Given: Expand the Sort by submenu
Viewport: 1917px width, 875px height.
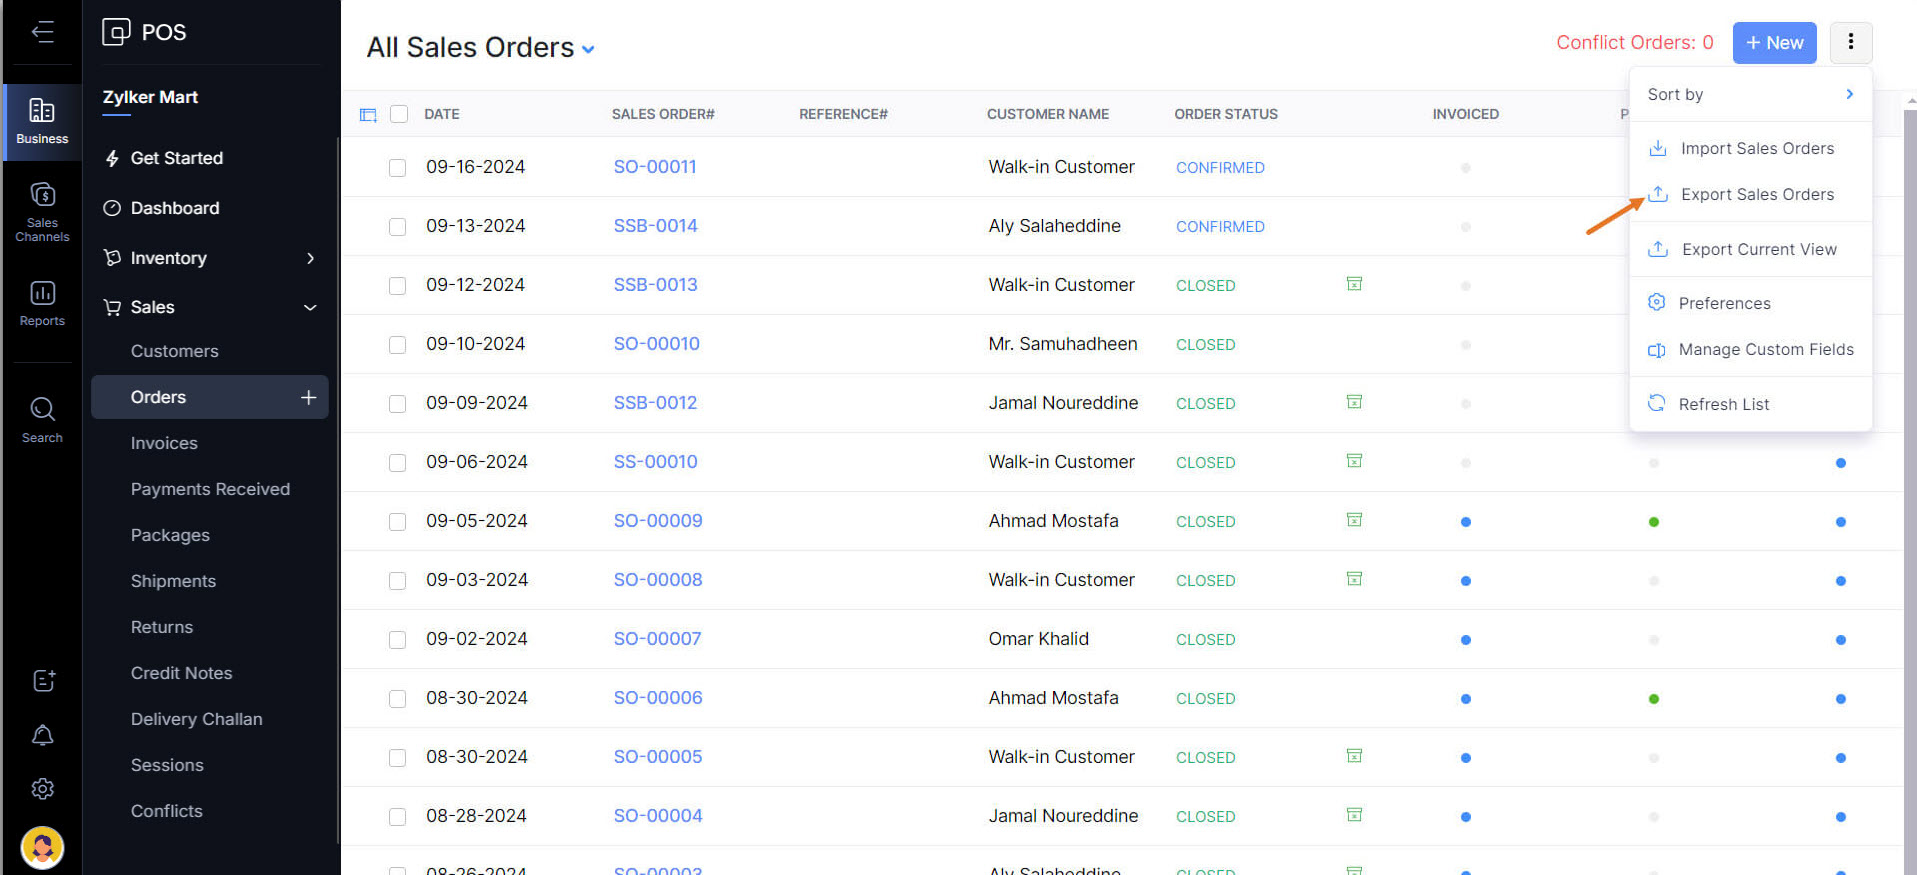Looking at the screenshot, I should click(x=1750, y=94).
